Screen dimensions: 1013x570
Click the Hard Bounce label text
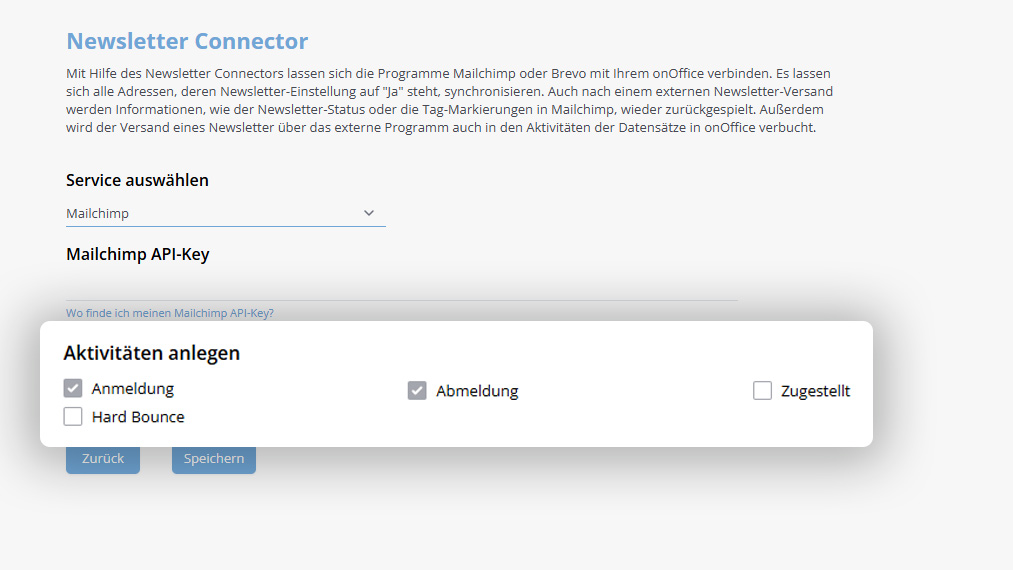pos(138,417)
